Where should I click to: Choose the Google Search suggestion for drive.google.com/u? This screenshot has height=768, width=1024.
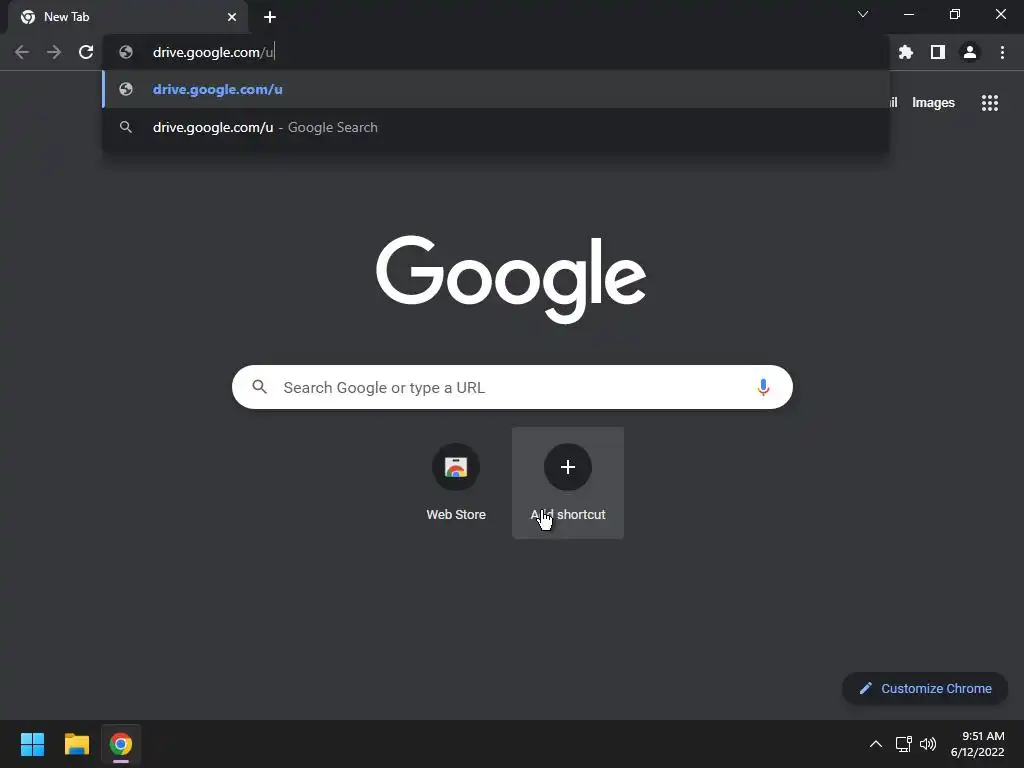pyautogui.click(x=496, y=127)
